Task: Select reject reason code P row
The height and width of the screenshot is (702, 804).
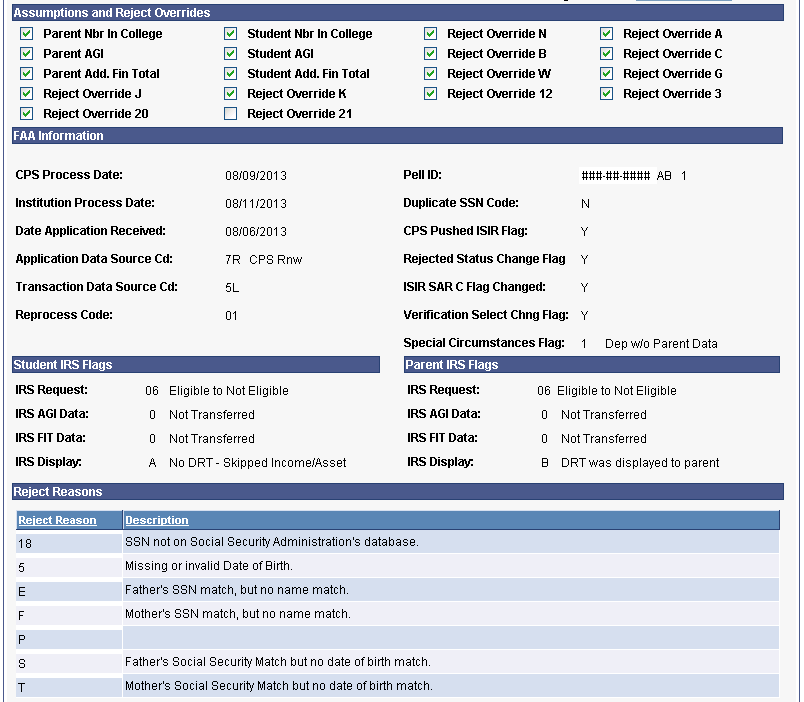Action: click(x=69, y=639)
